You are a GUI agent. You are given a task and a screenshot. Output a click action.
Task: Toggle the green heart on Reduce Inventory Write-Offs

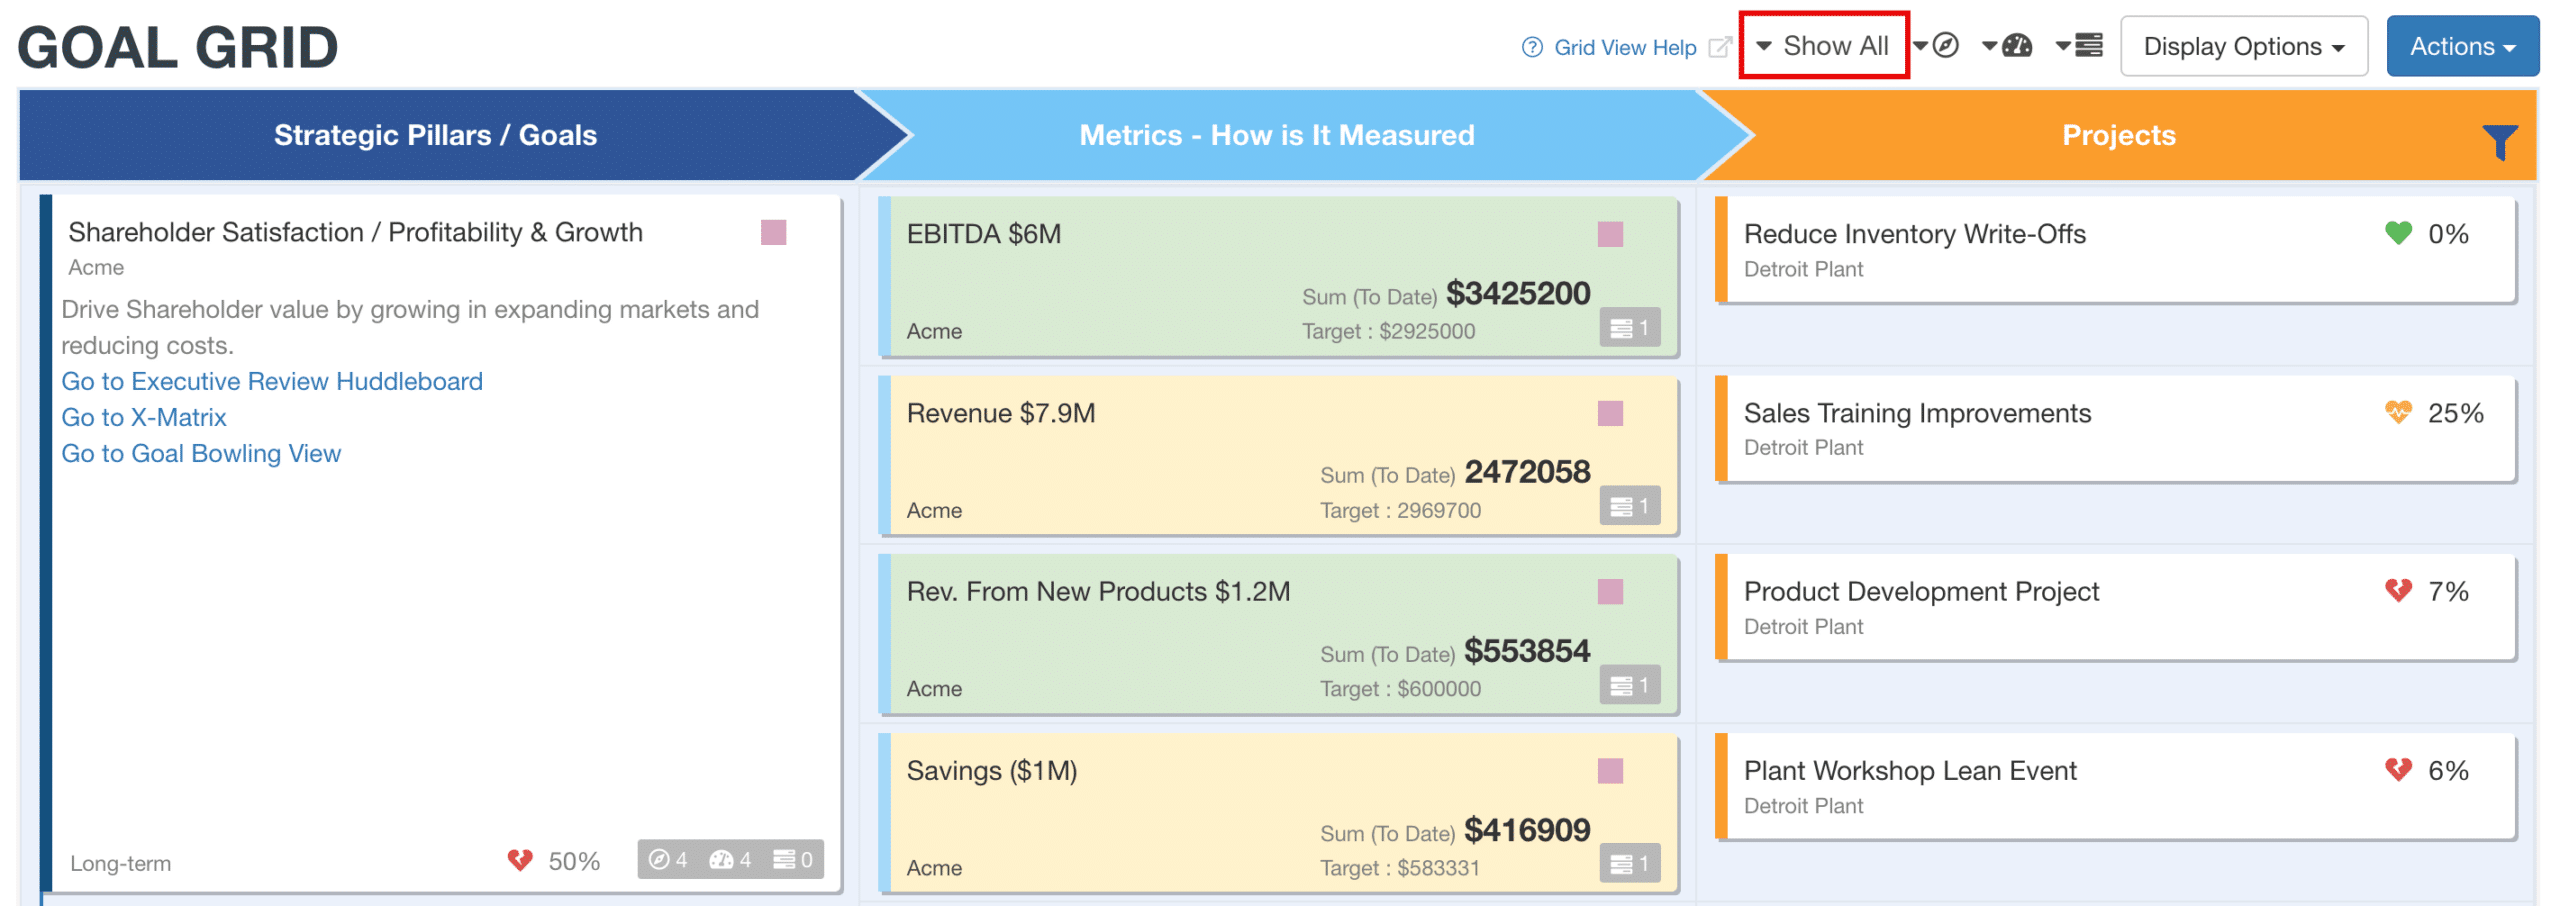(2399, 233)
